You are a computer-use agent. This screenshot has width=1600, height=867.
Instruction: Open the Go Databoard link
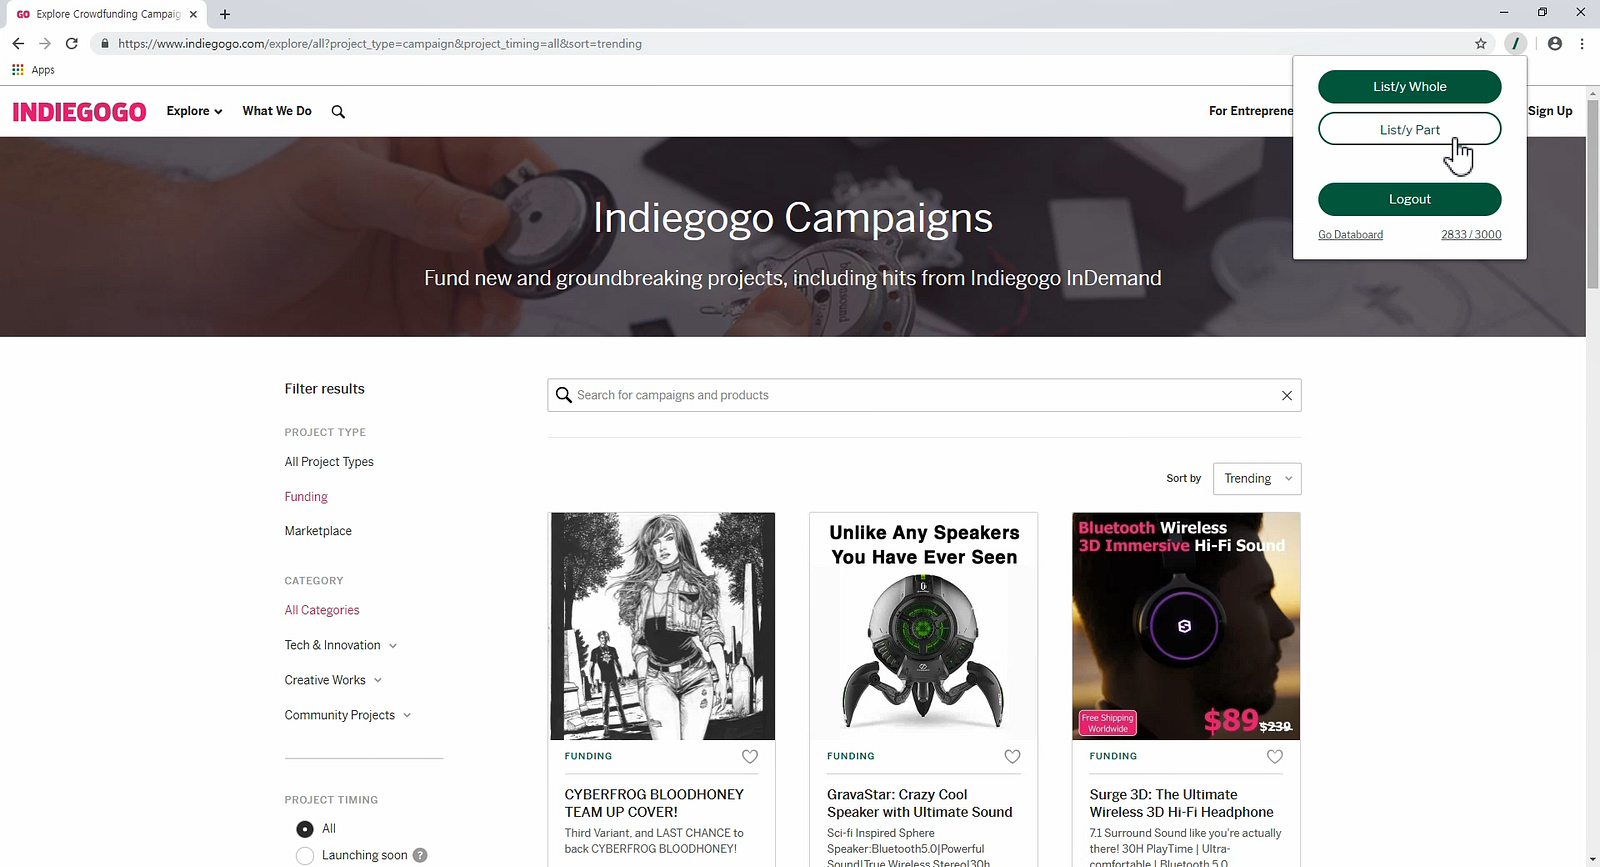[x=1350, y=235]
